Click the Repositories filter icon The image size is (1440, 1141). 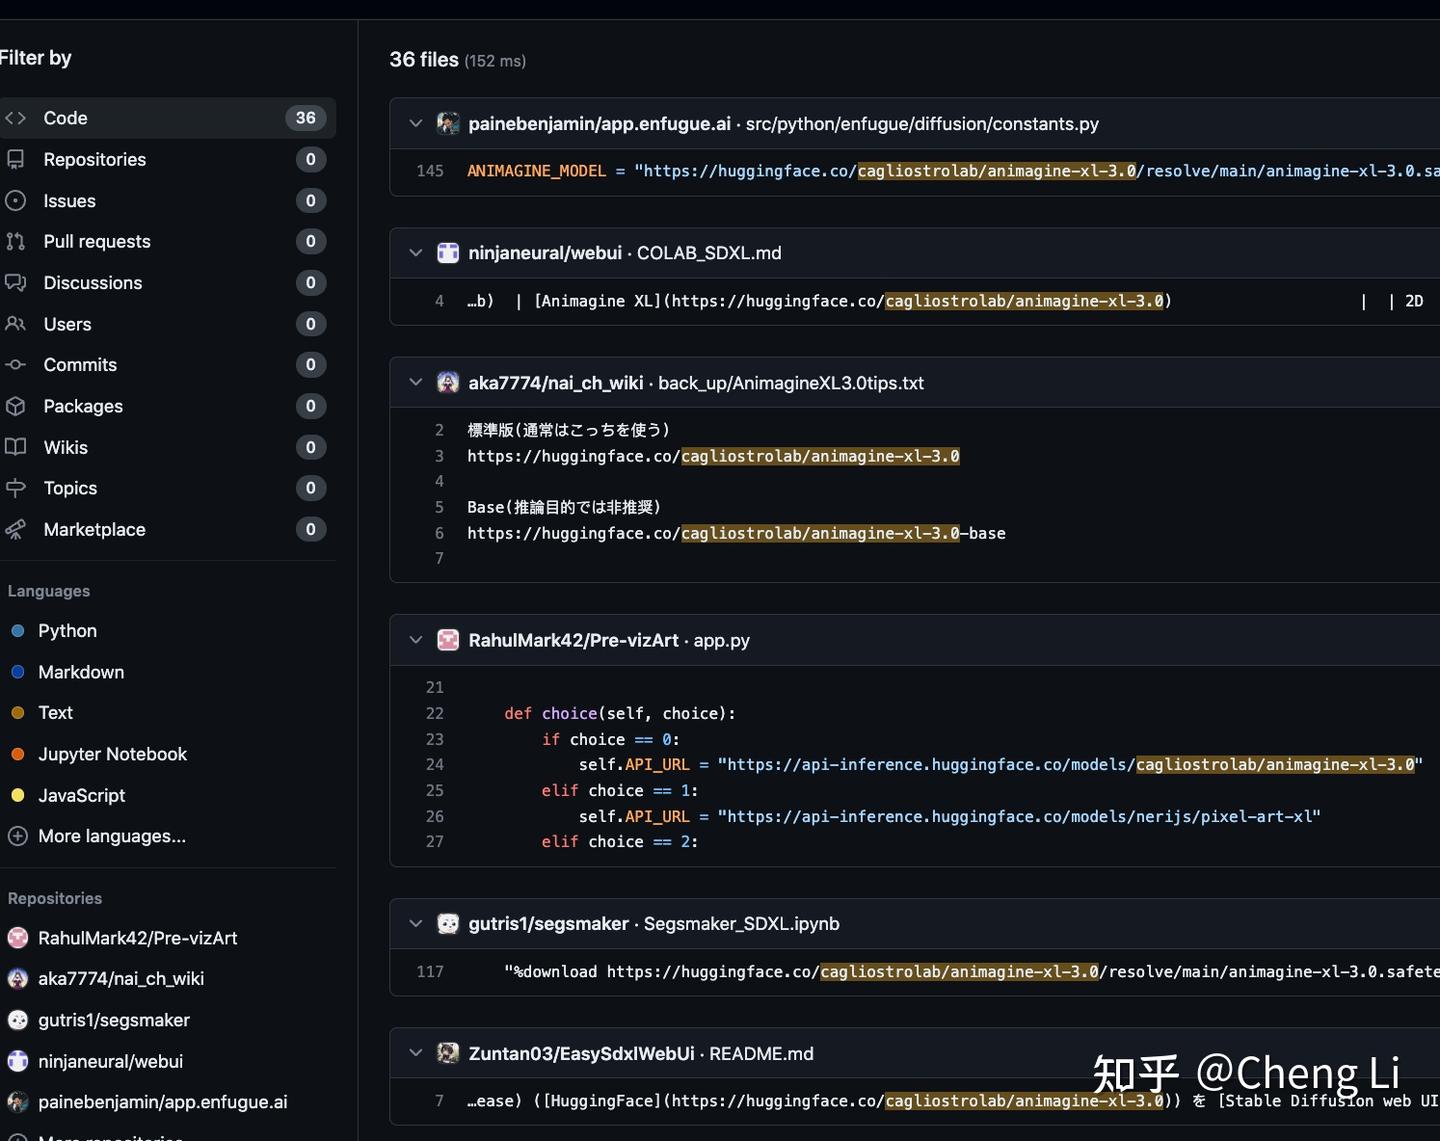(16, 159)
